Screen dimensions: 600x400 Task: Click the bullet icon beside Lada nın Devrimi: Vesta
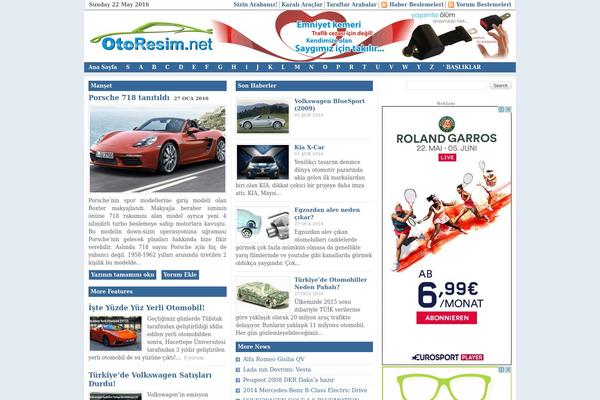[x=238, y=370]
